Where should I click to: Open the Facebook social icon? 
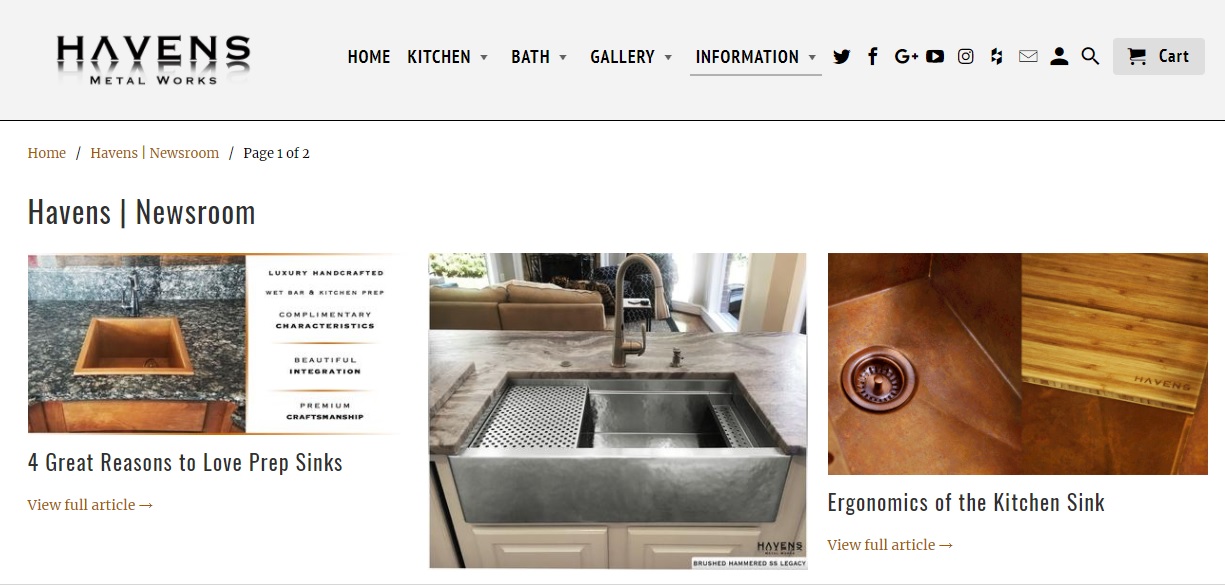coord(872,57)
